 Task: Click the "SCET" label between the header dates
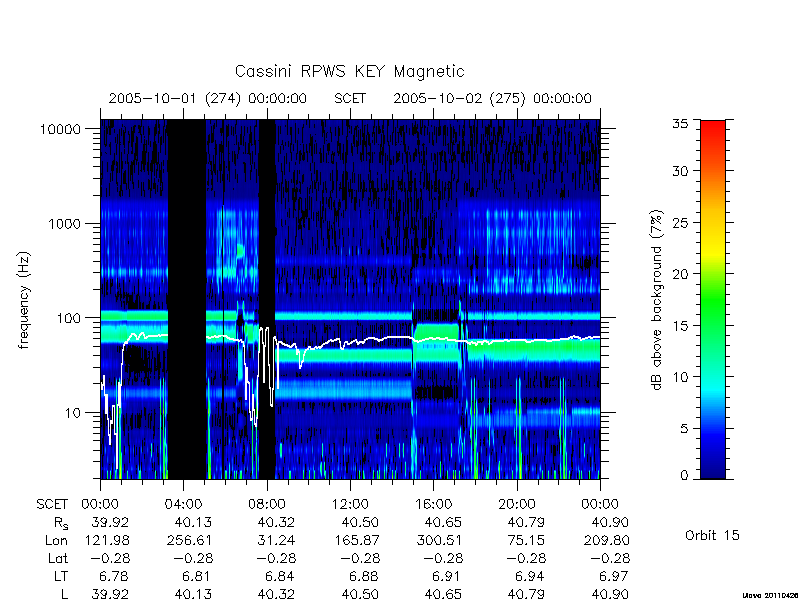[x=350, y=98]
